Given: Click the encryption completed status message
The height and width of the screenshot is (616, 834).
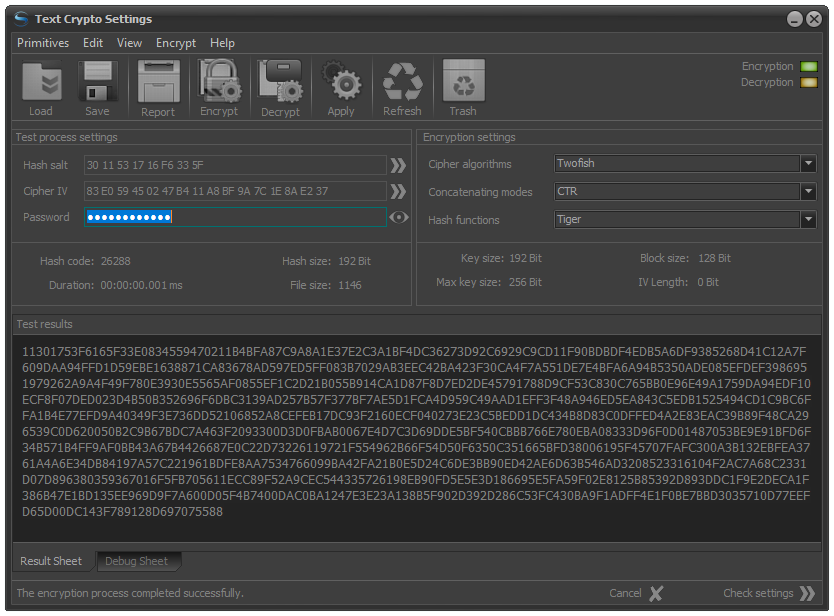Looking at the screenshot, I should [x=130, y=593].
